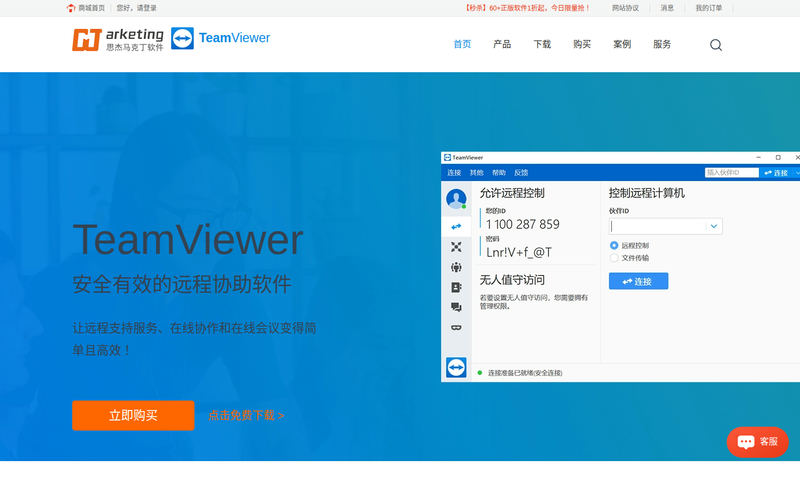Select the remote control arrows sidebar icon
The height and width of the screenshot is (500, 800).
tap(456, 226)
